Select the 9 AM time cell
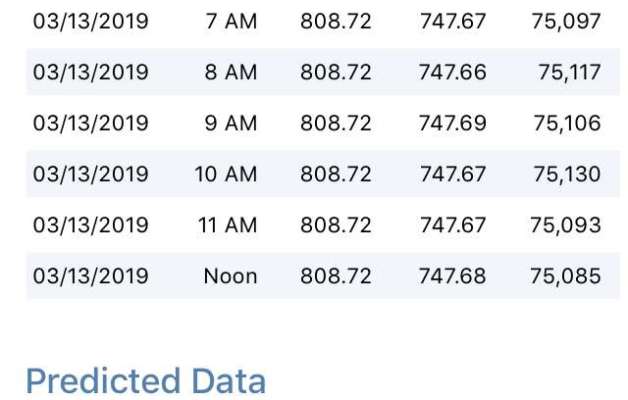Image resolution: width=628 pixels, height=400 pixels. tap(231, 123)
